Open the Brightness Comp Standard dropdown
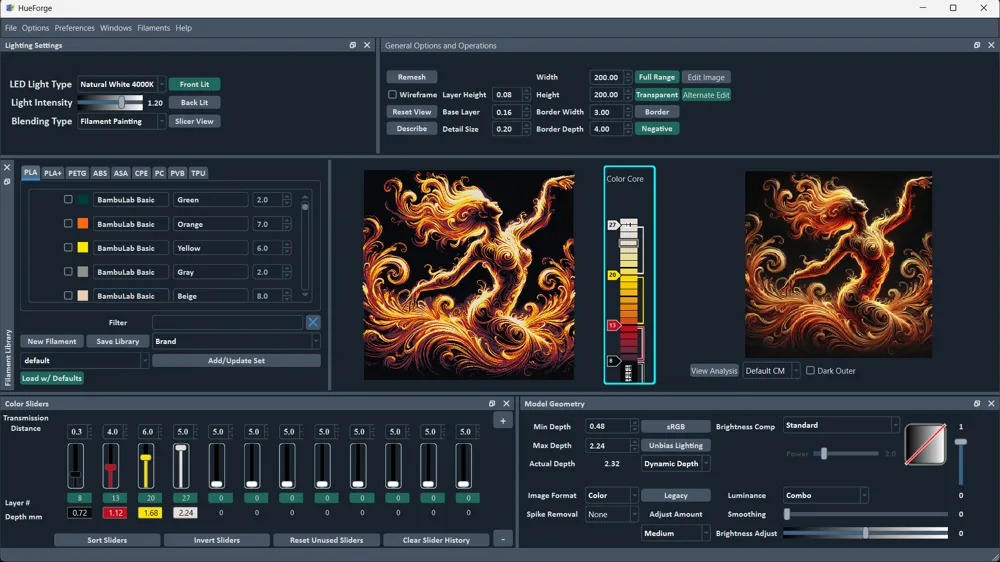Viewport: 1000px width, 562px height. [841, 425]
